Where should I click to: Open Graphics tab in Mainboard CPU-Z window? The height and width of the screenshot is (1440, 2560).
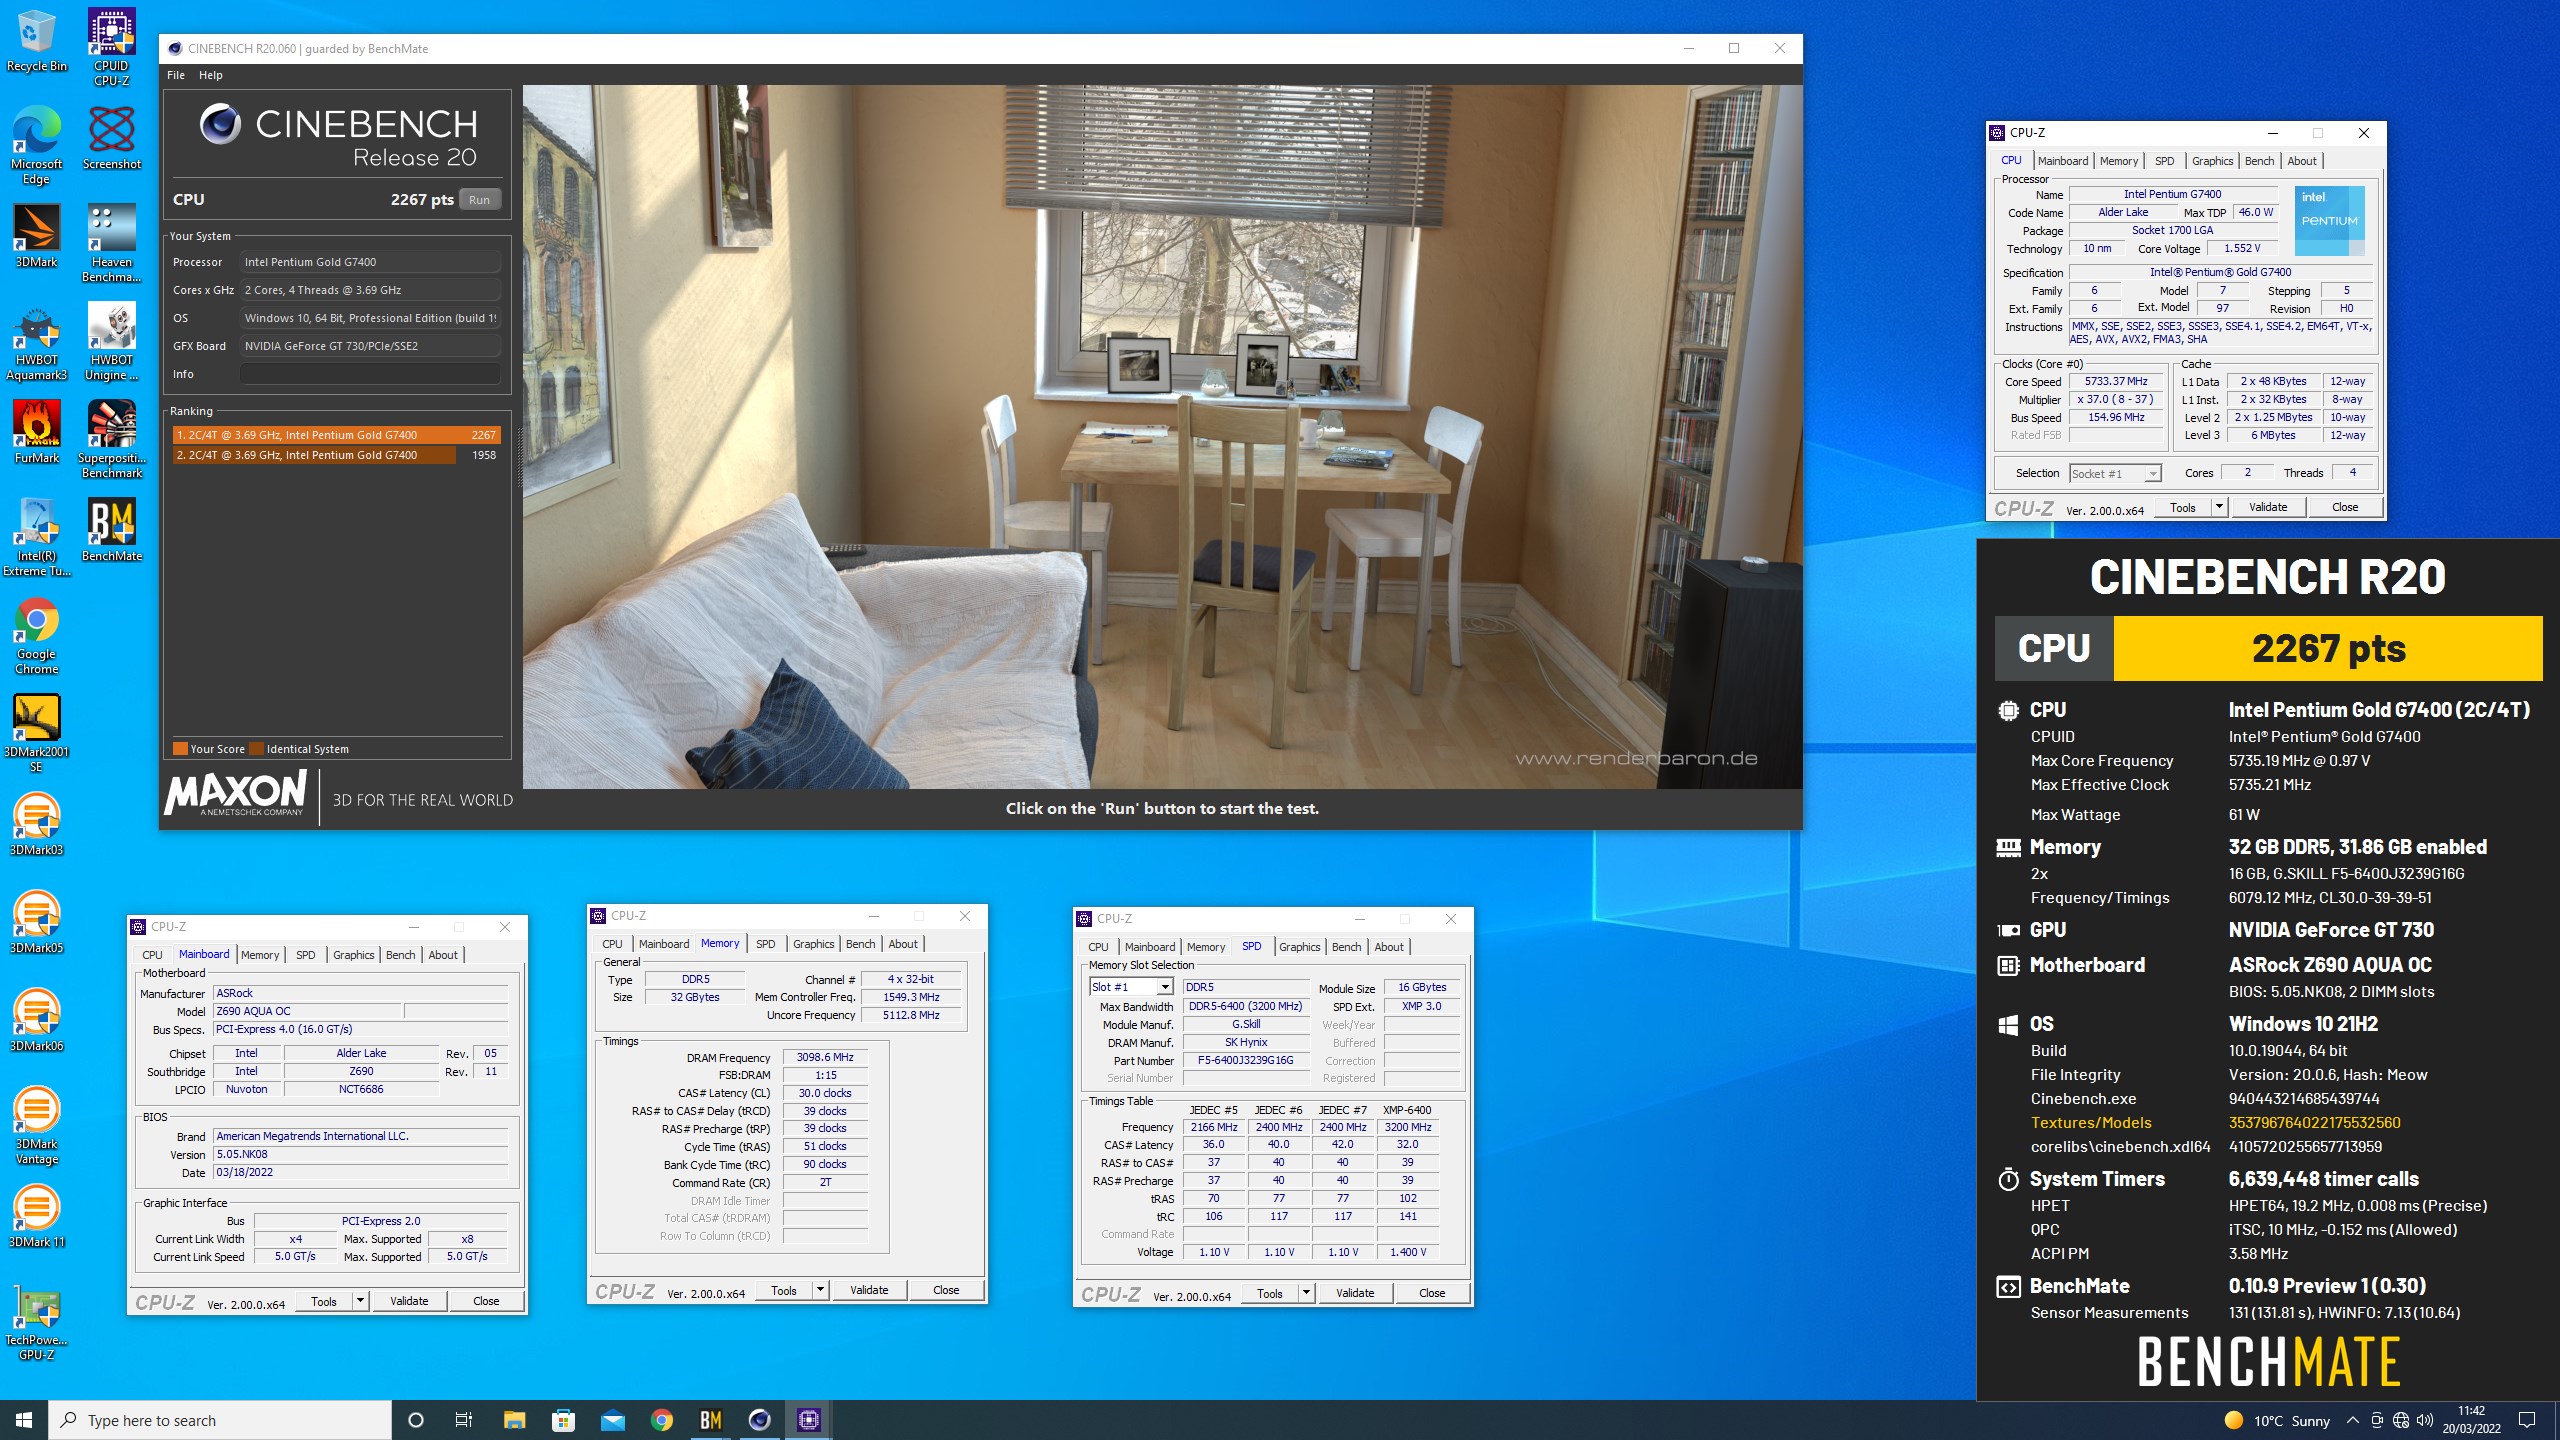353,955
